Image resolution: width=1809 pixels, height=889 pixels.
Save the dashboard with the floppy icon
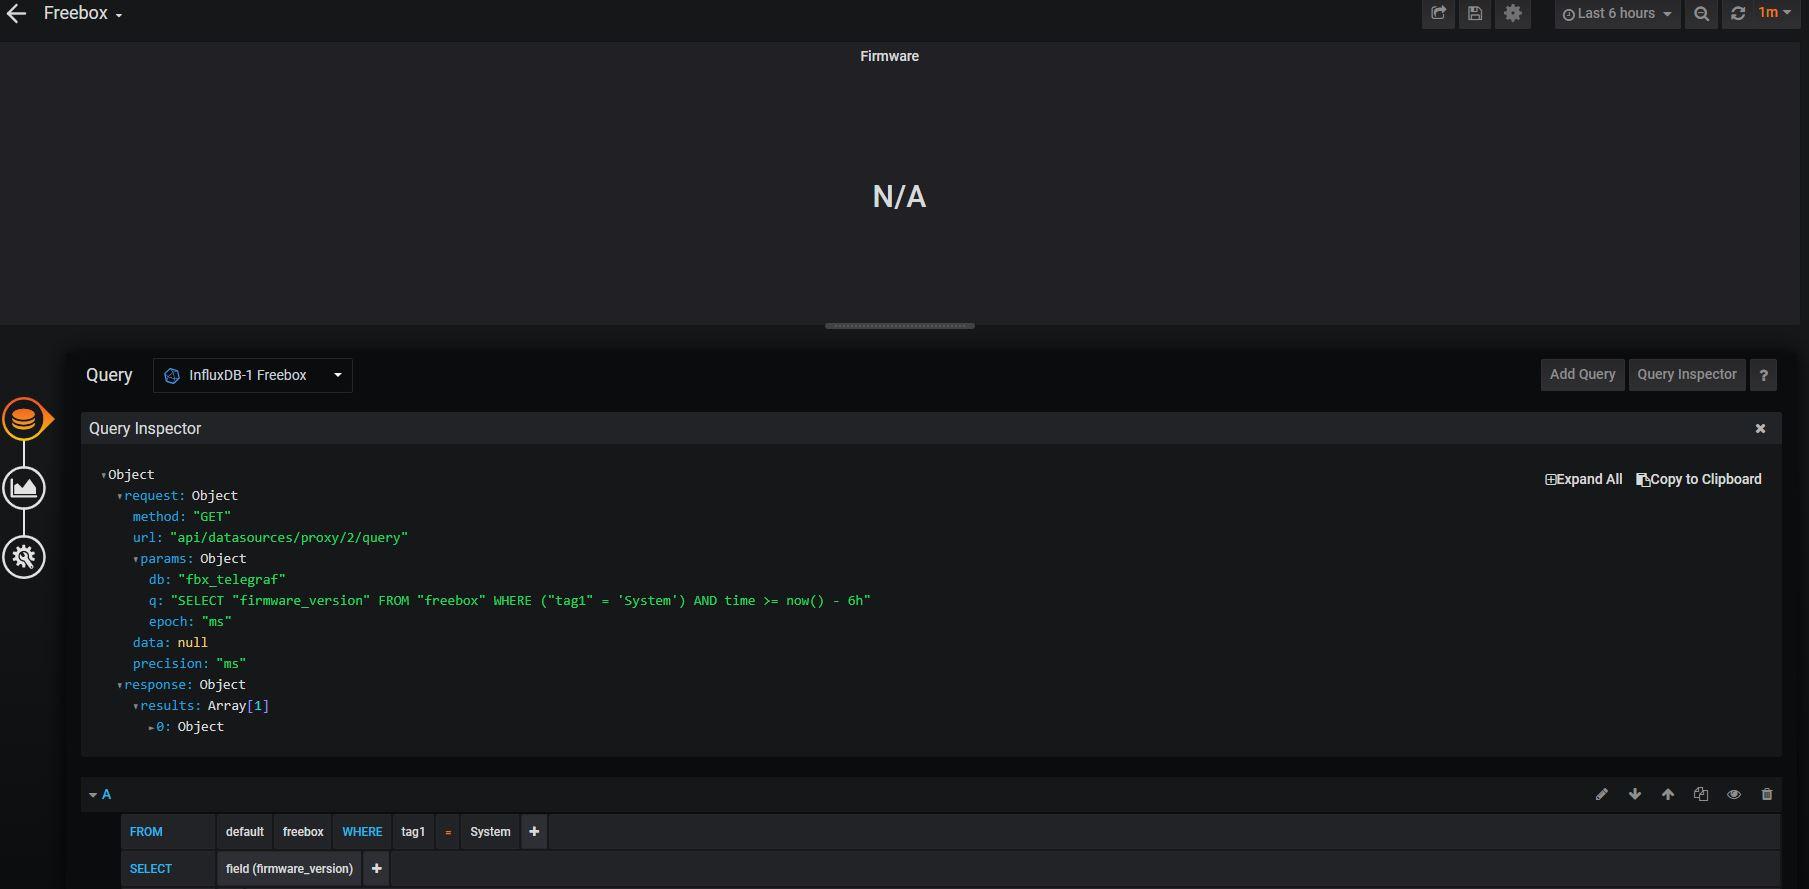point(1475,14)
